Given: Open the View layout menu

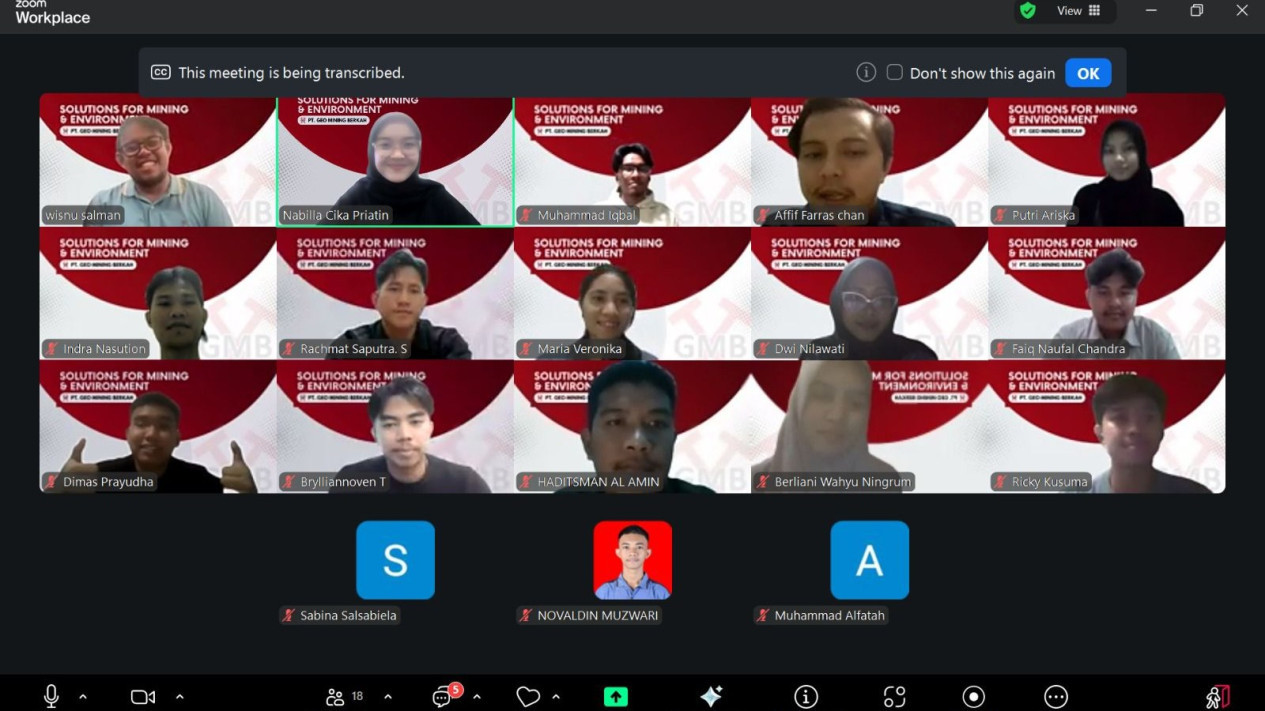Looking at the screenshot, I should coord(1079,11).
